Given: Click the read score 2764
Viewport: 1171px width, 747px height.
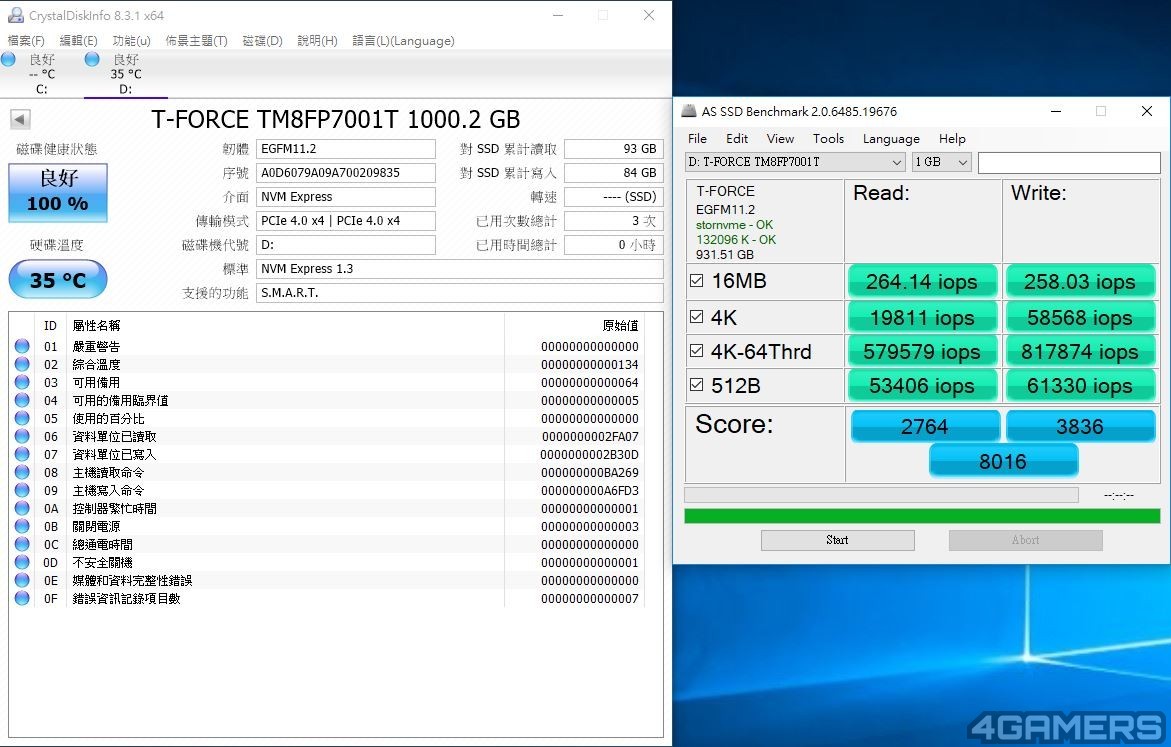Looking at the screenshot, I should [925, 426].
